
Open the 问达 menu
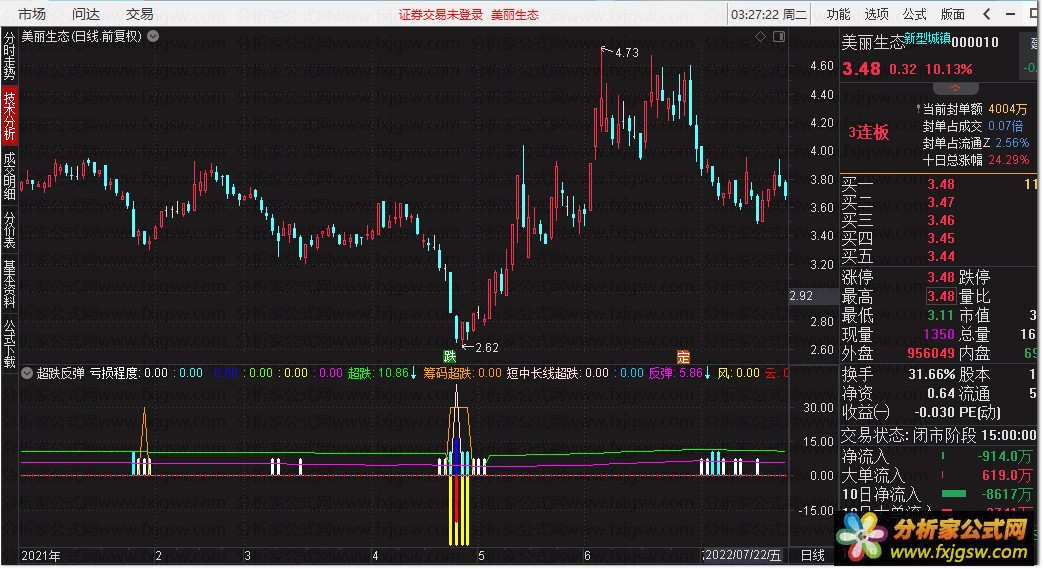[x=85, y=14]
